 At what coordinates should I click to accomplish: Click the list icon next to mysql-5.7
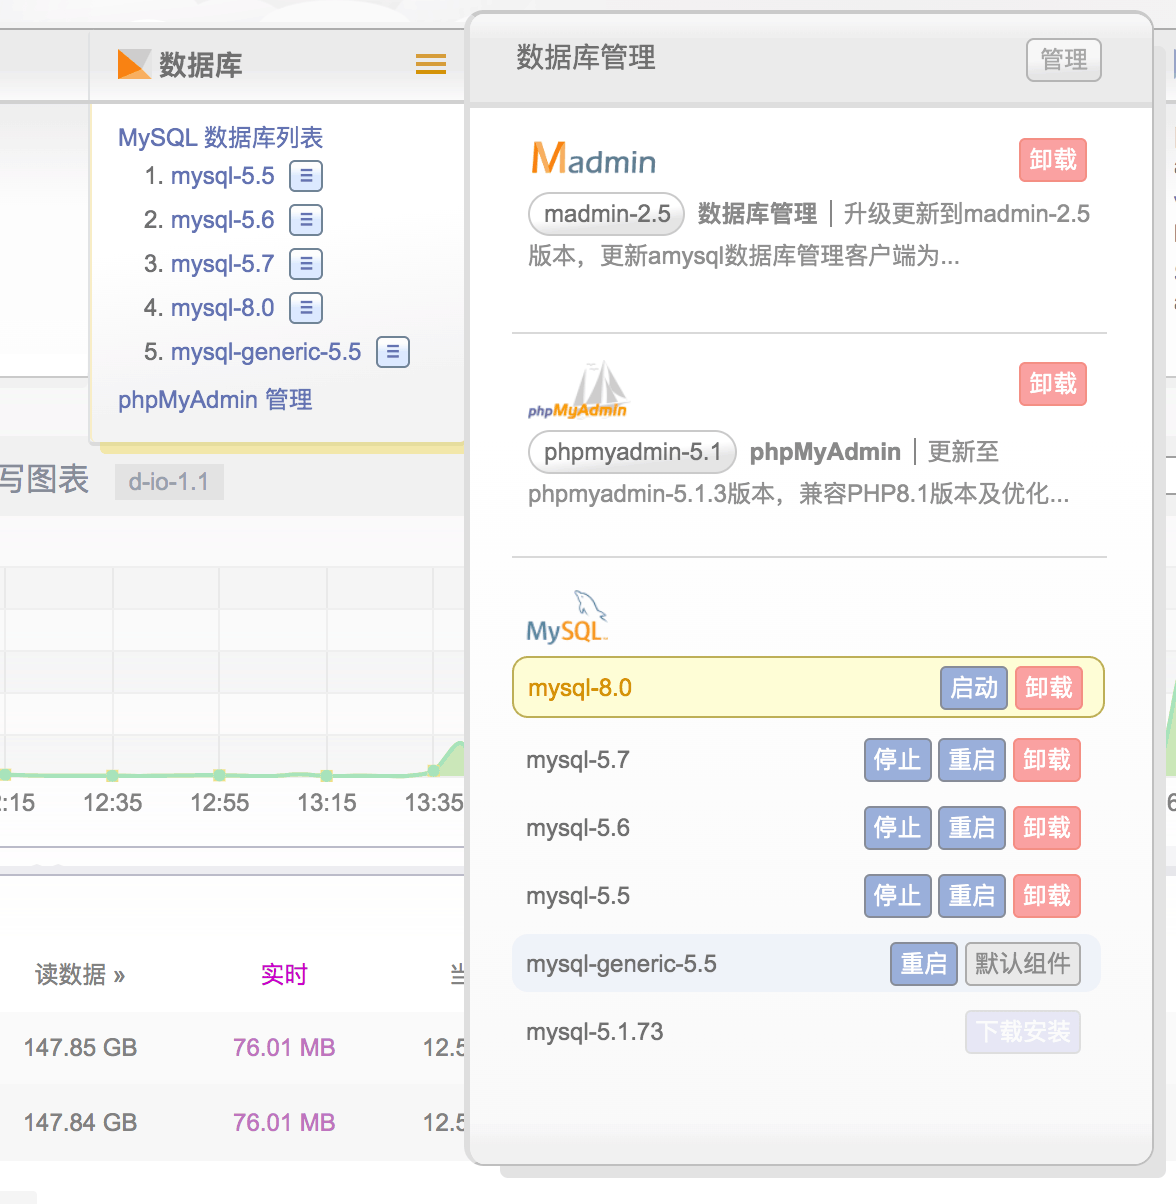pos(306,264)
